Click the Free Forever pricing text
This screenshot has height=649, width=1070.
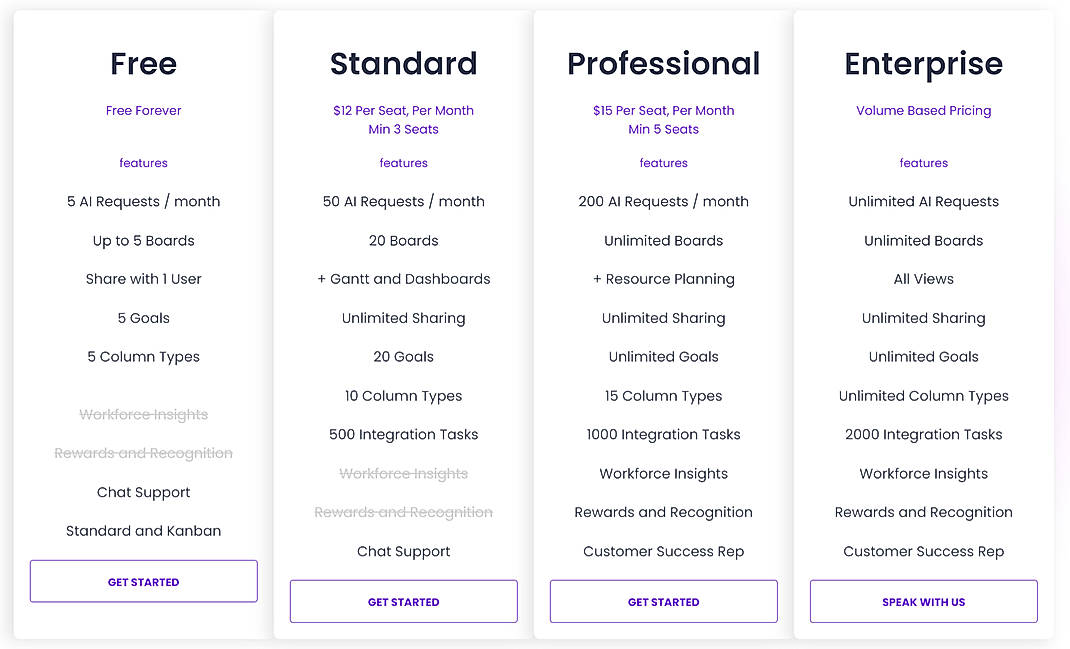click(143, 110)
